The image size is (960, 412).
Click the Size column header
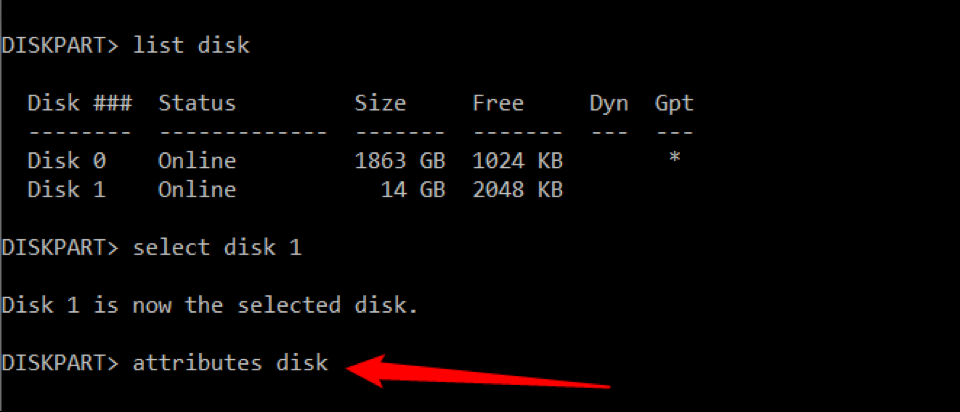click(380, 103)
